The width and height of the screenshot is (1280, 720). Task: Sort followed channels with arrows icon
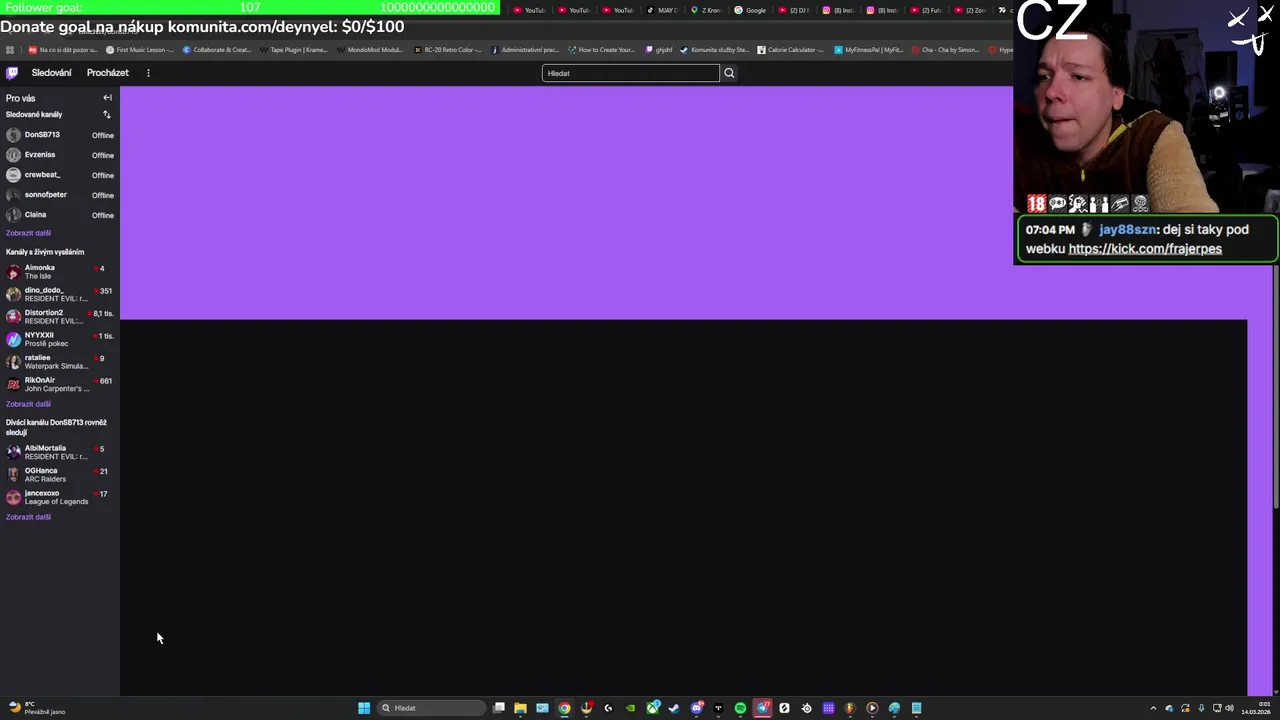click(107, 114)
